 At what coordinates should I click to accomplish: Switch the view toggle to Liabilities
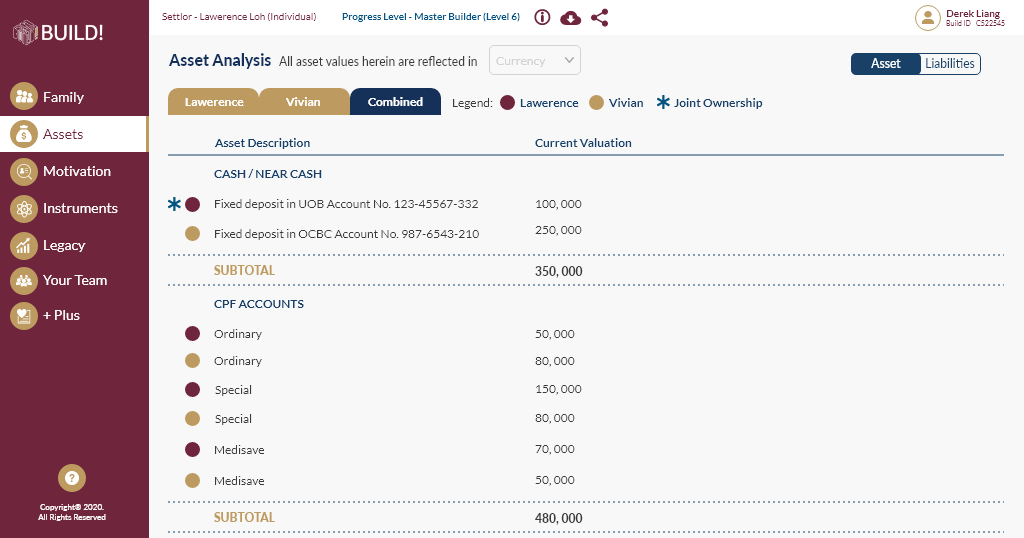tap(949, 64)
